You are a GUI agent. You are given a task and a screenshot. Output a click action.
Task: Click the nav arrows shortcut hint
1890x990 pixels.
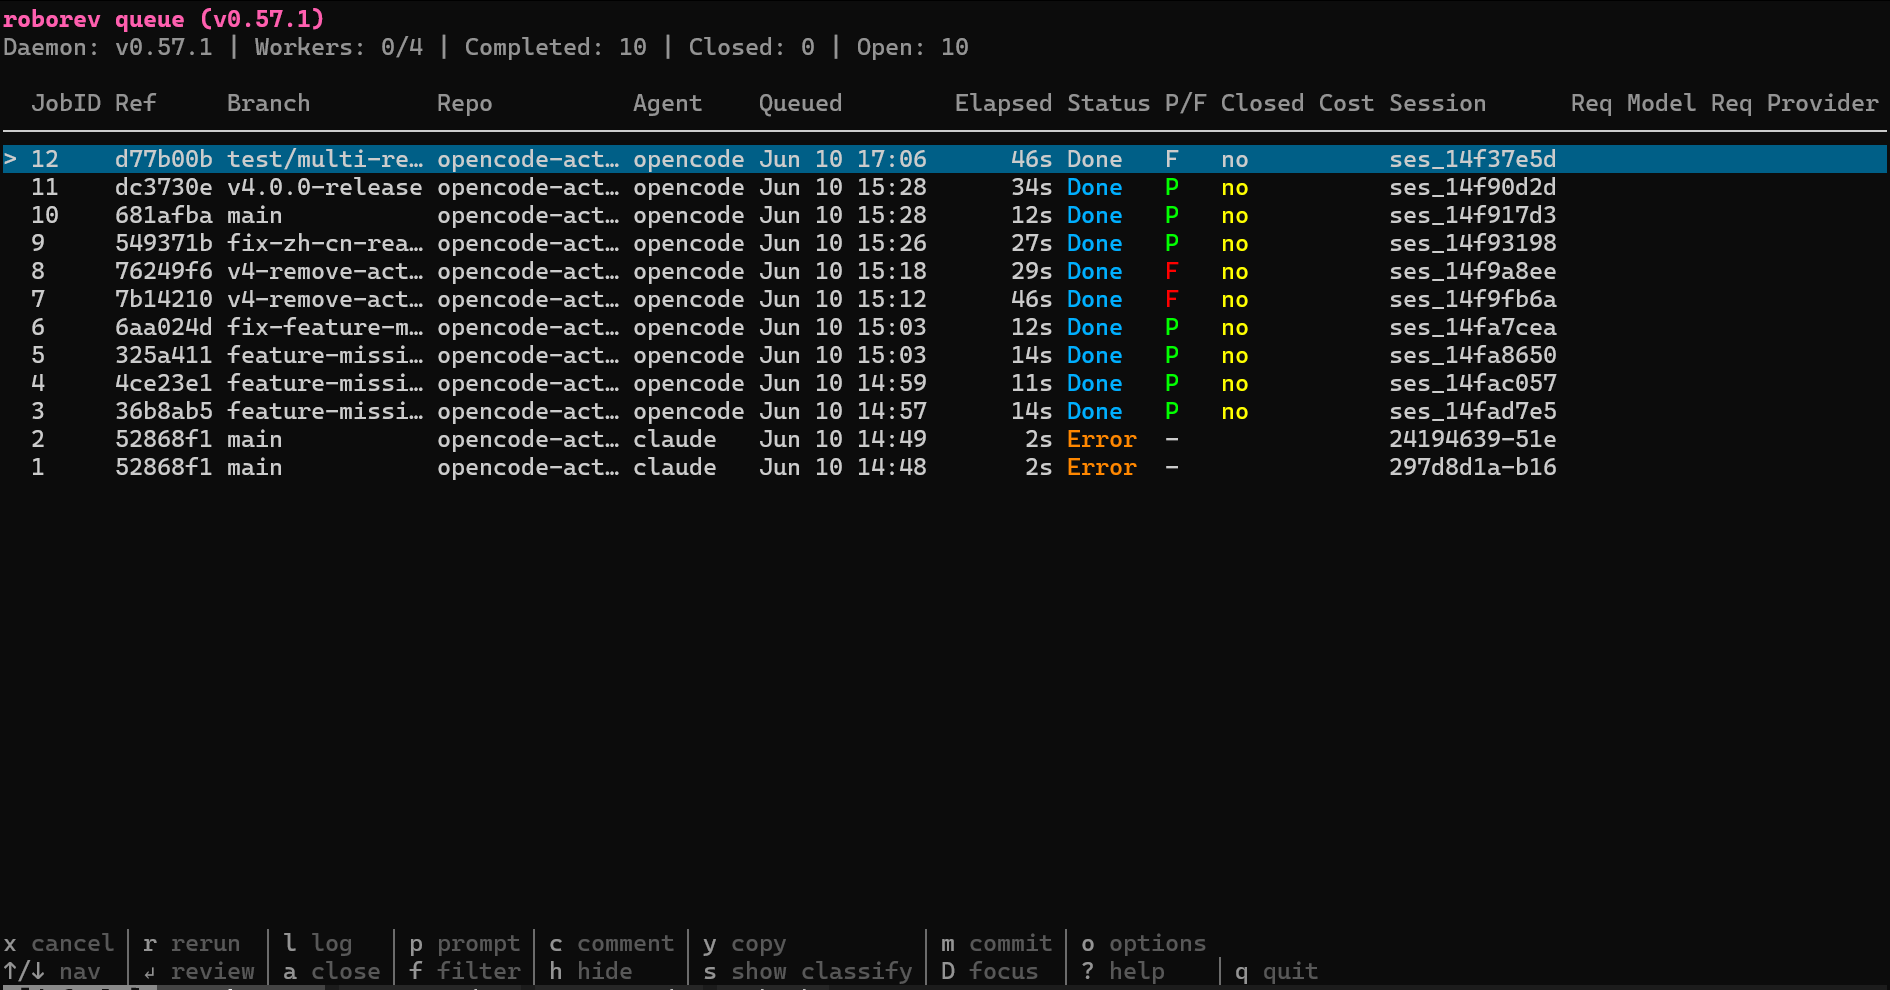tap(52, 971)
